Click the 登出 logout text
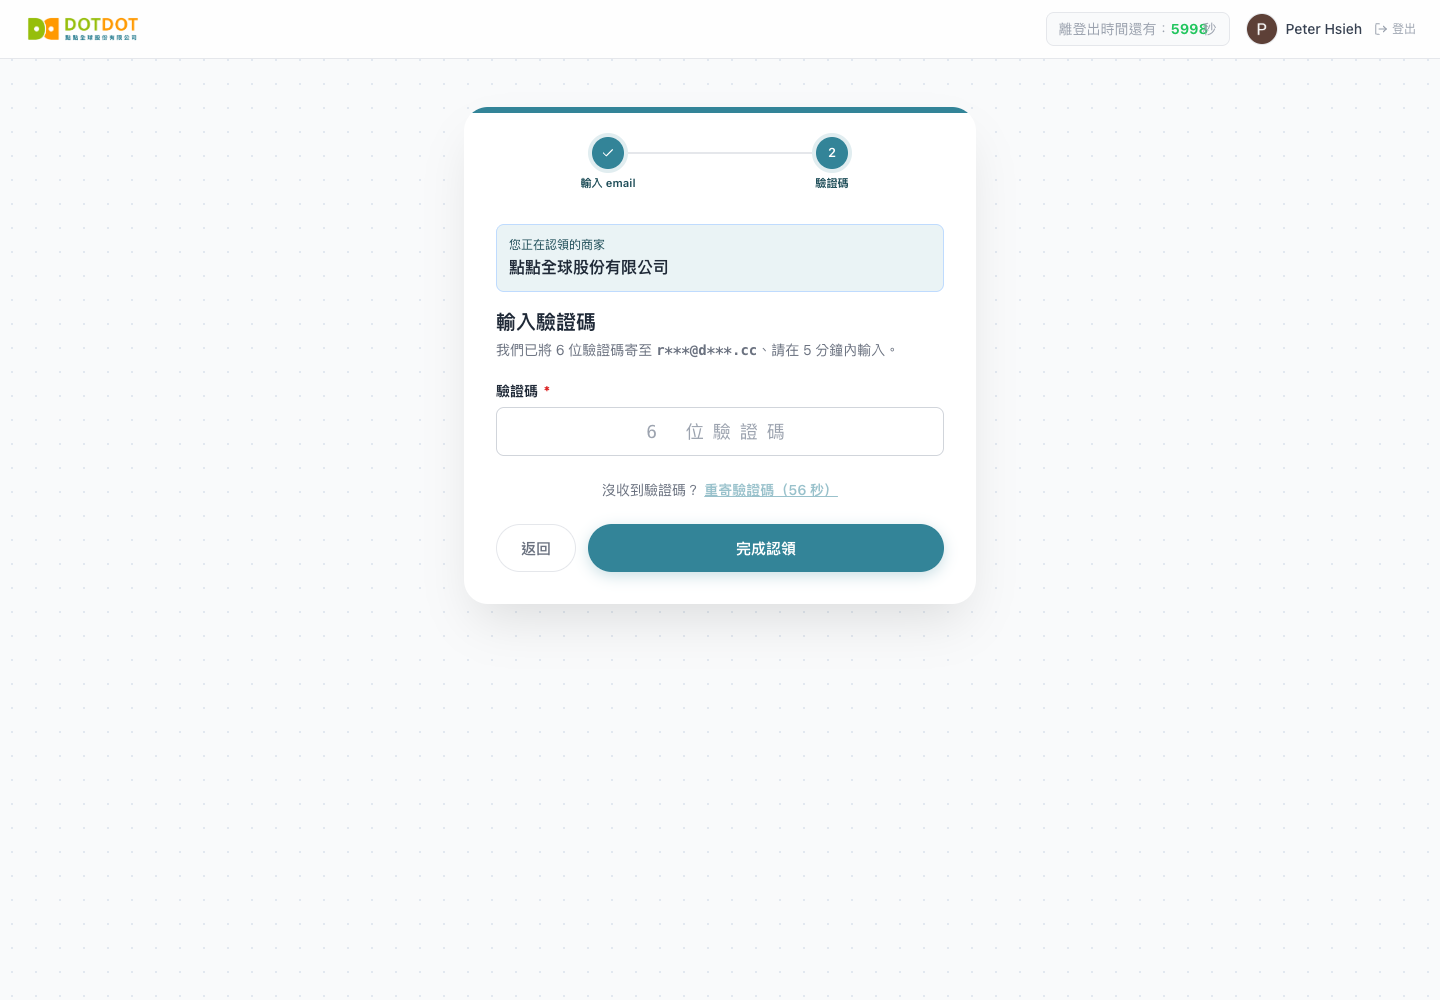The width and height of the screenshot is (1440, 1000). click(x=1404, y=29)
